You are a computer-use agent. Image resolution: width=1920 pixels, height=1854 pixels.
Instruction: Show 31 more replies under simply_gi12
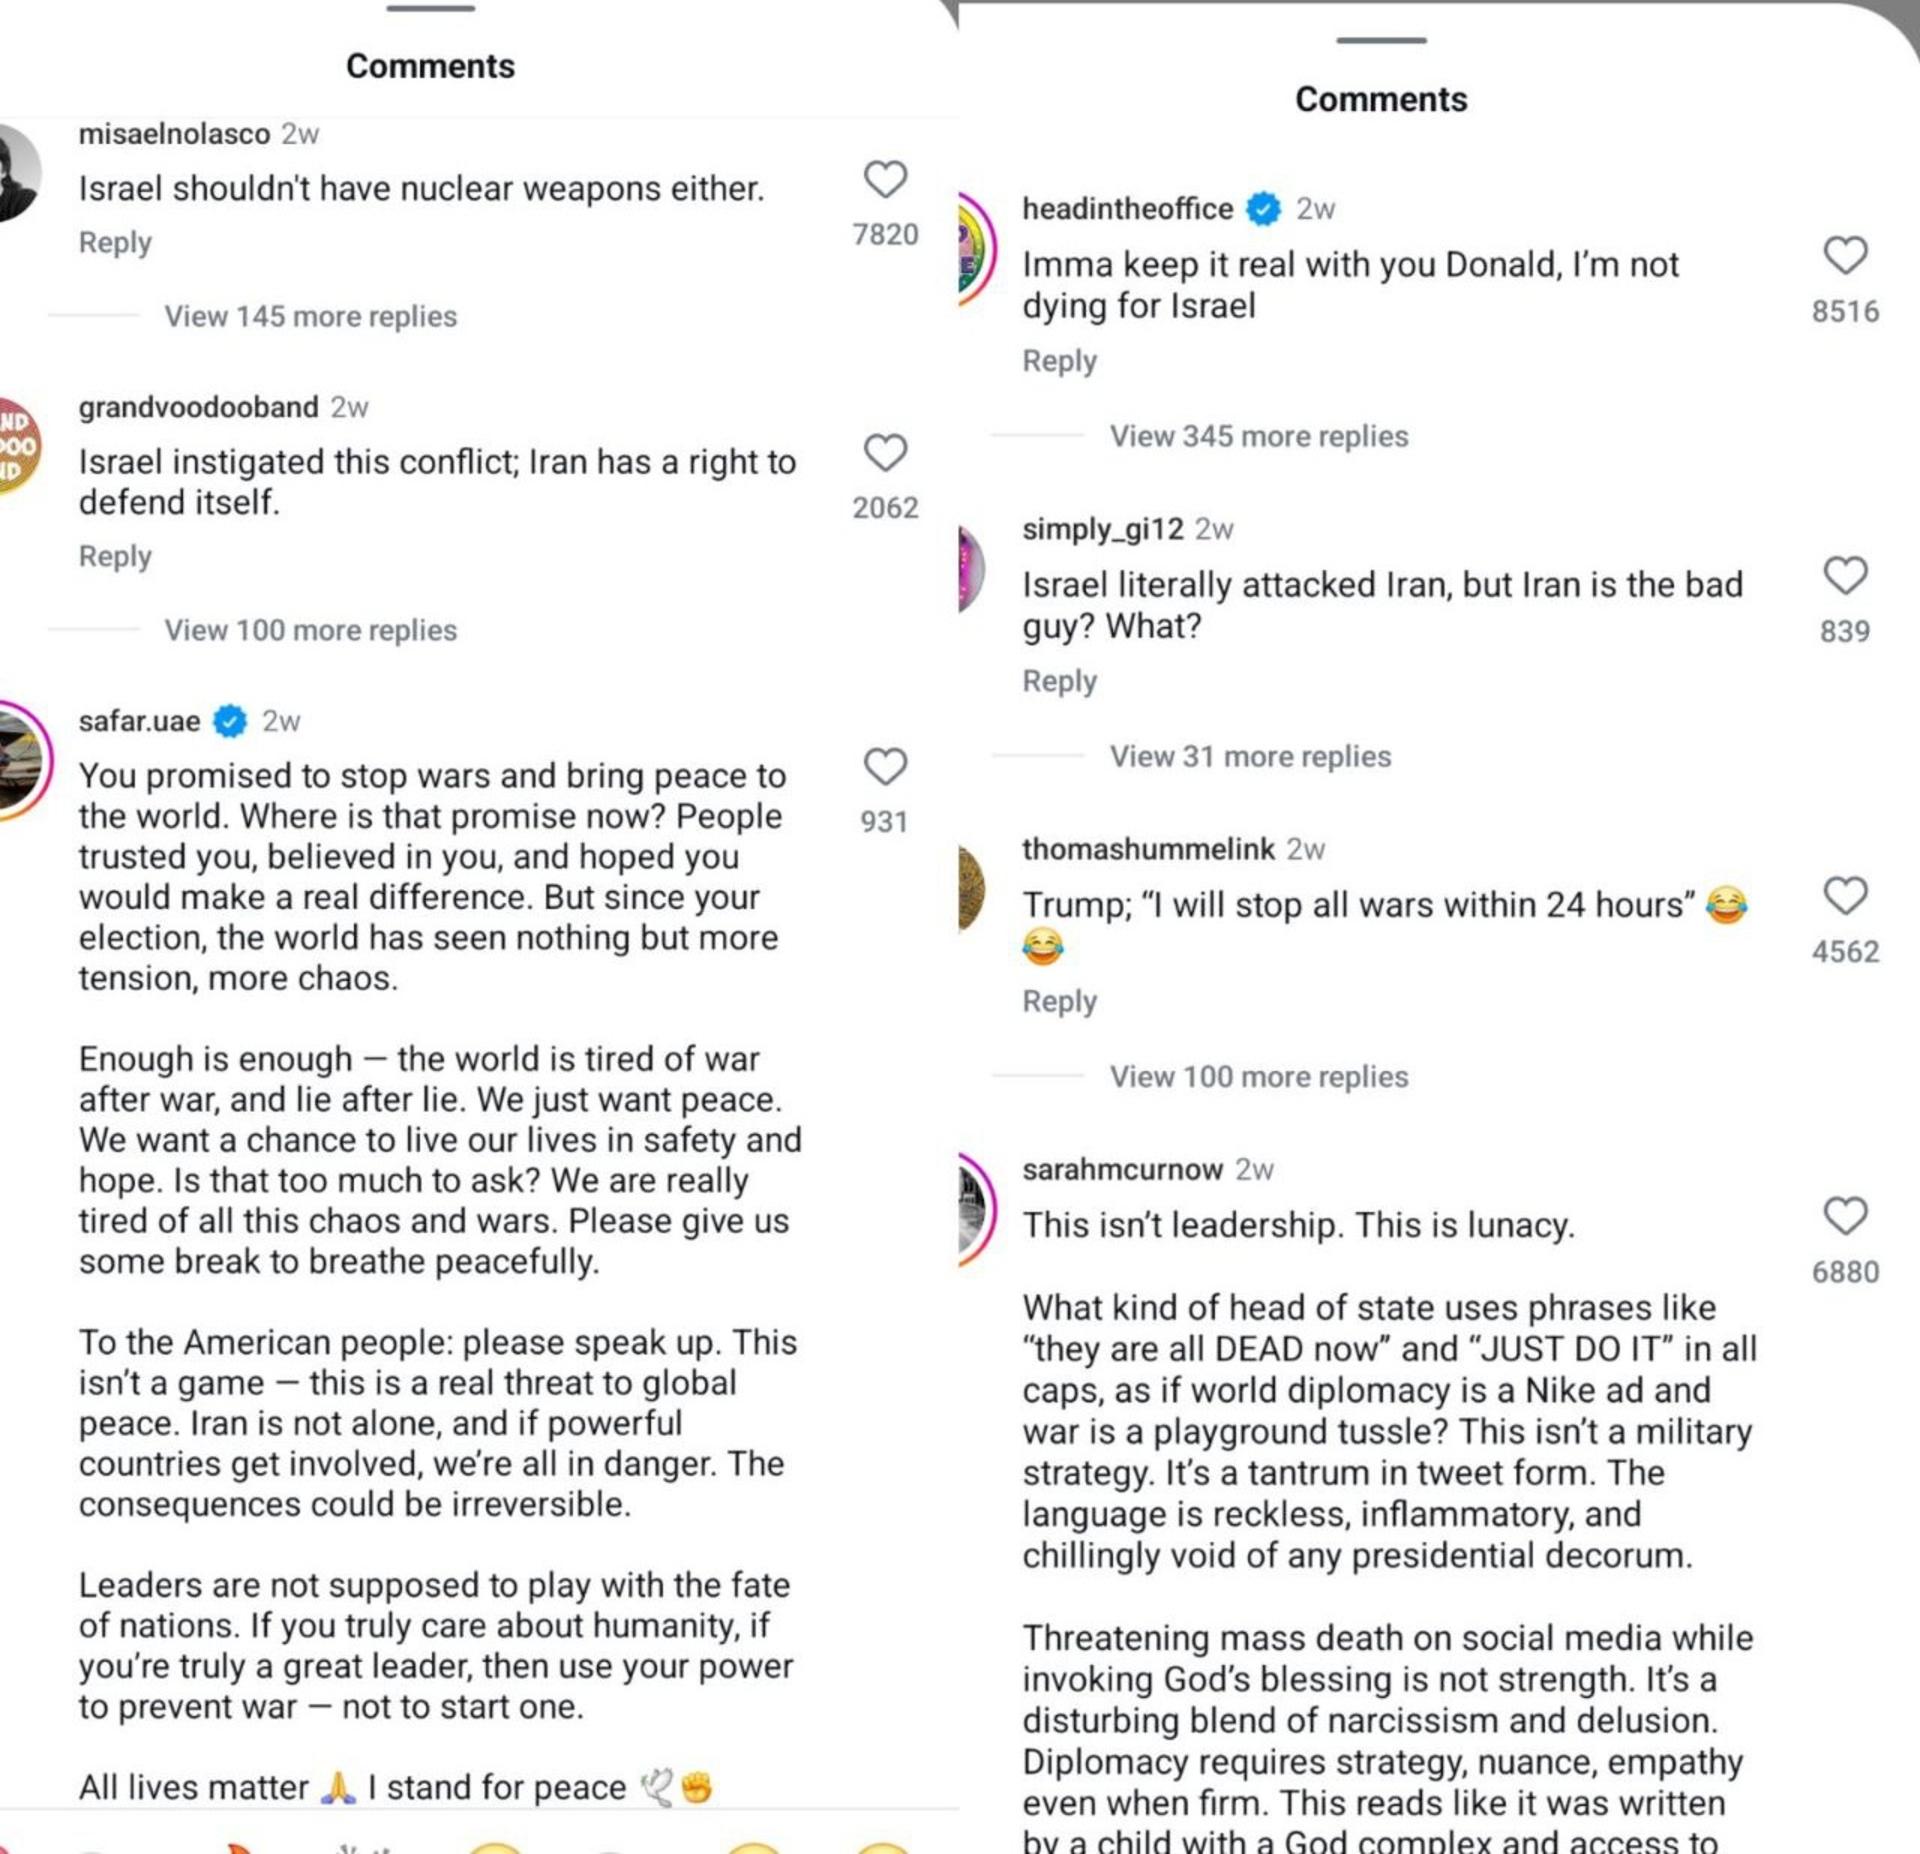click(x=1250, y=756)
